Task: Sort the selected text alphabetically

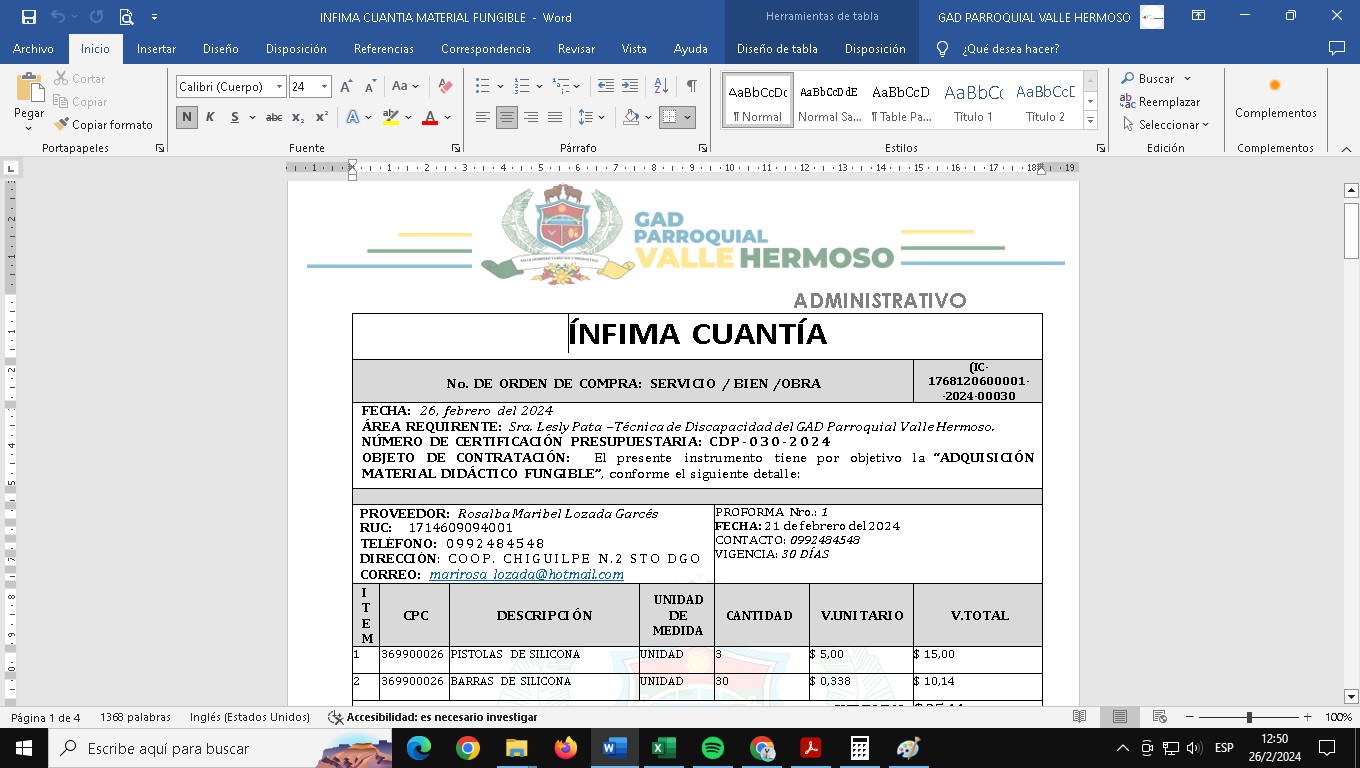Action: click(x=661, y=87)
